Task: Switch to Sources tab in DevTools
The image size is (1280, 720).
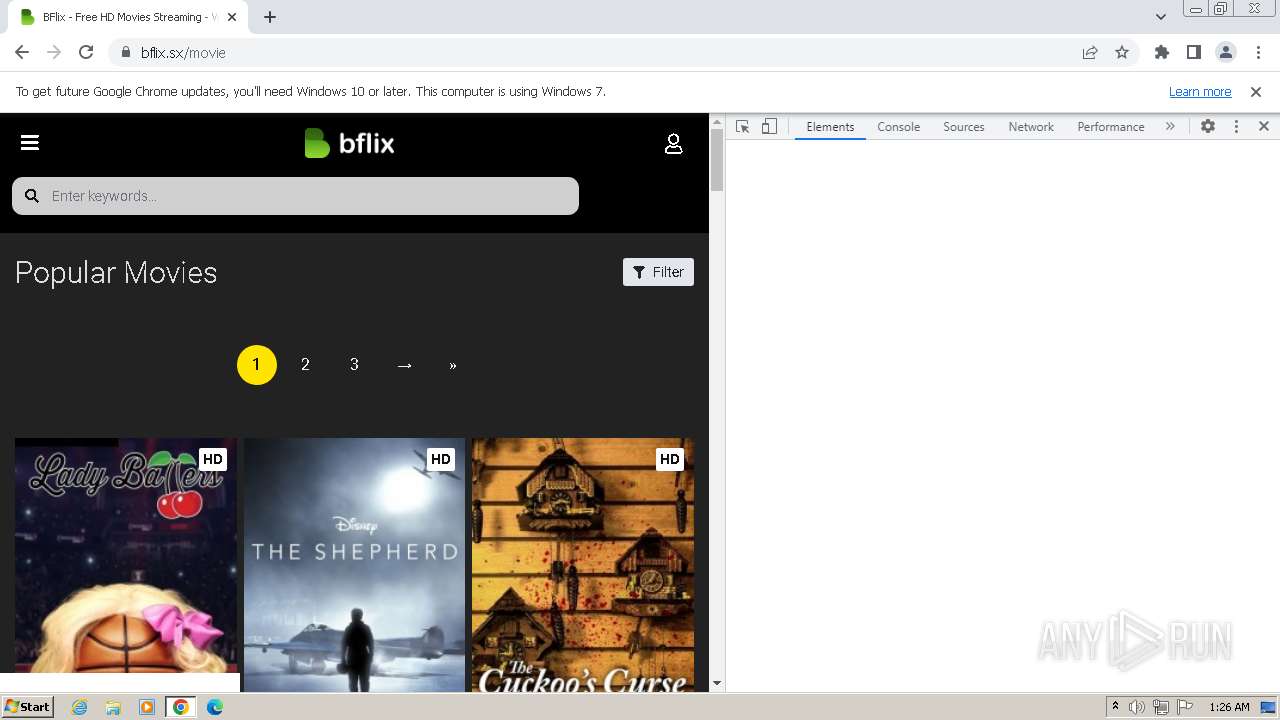Action: tap(964, 127)
